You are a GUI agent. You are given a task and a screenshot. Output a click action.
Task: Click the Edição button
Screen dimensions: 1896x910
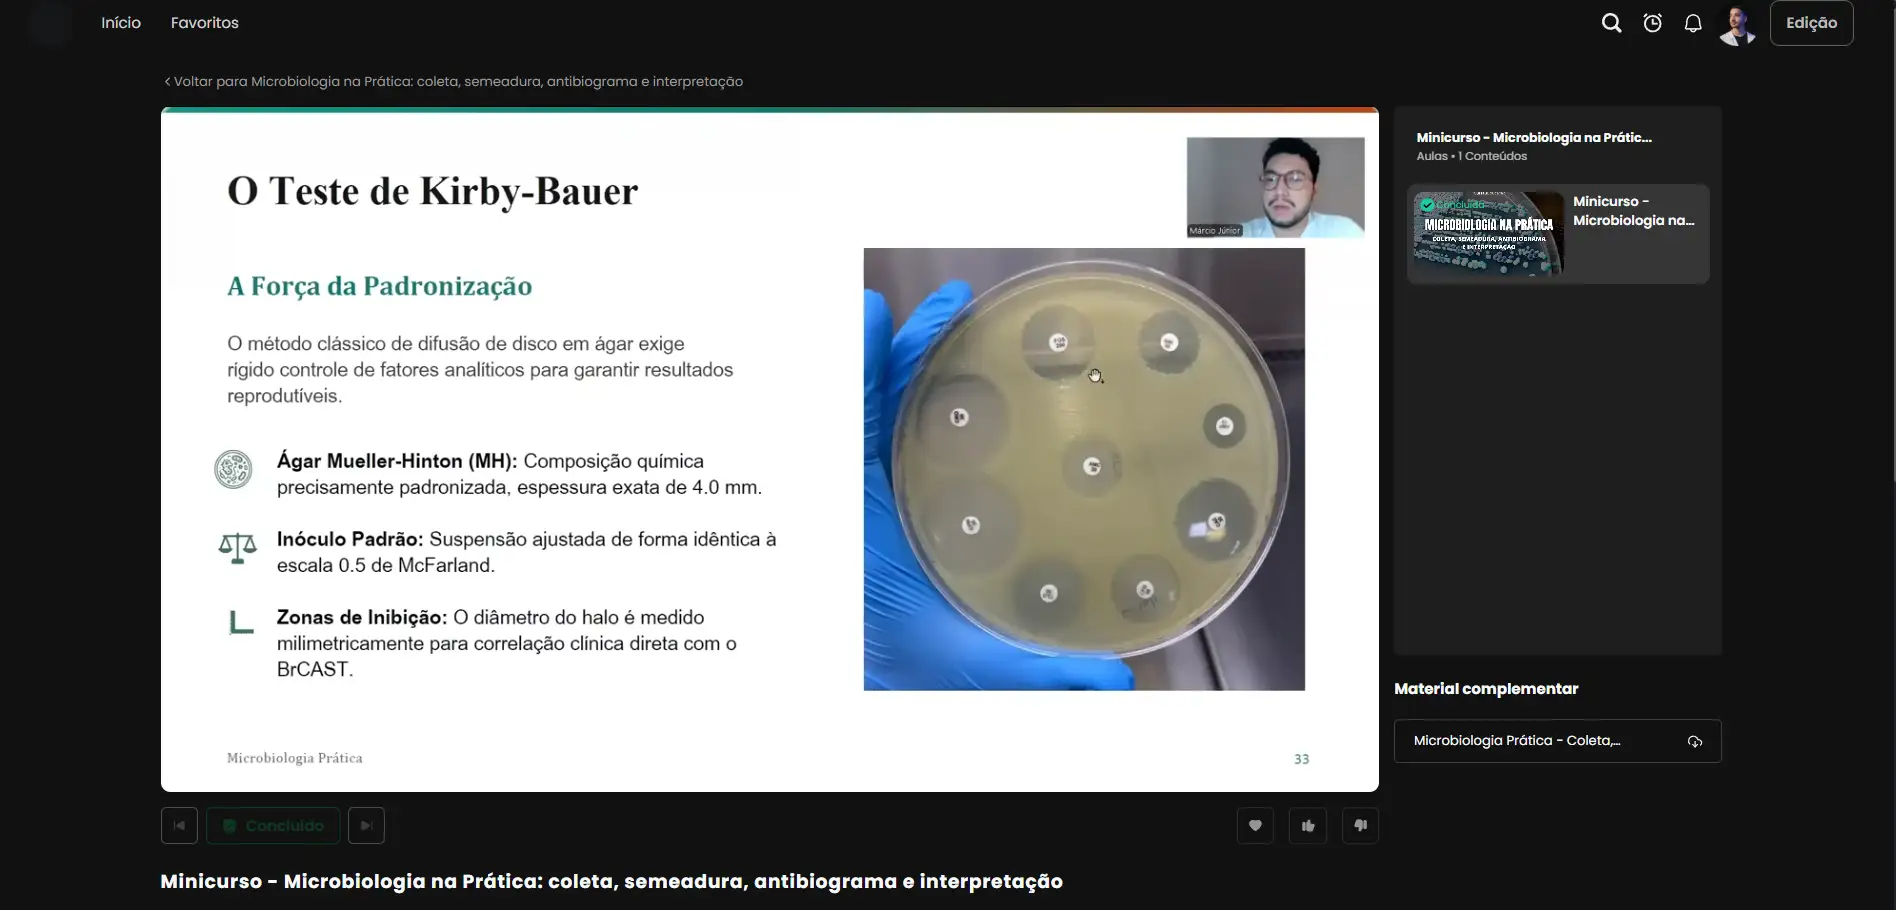[x=1811, y=23]
